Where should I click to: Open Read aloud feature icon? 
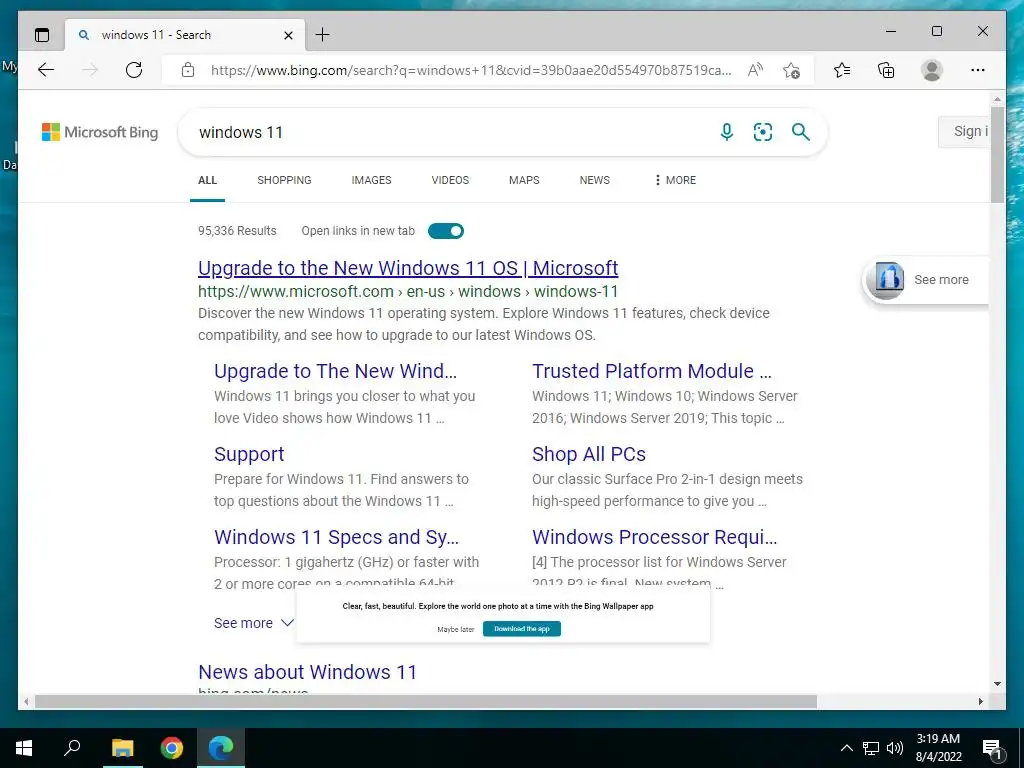click(756, 70)
